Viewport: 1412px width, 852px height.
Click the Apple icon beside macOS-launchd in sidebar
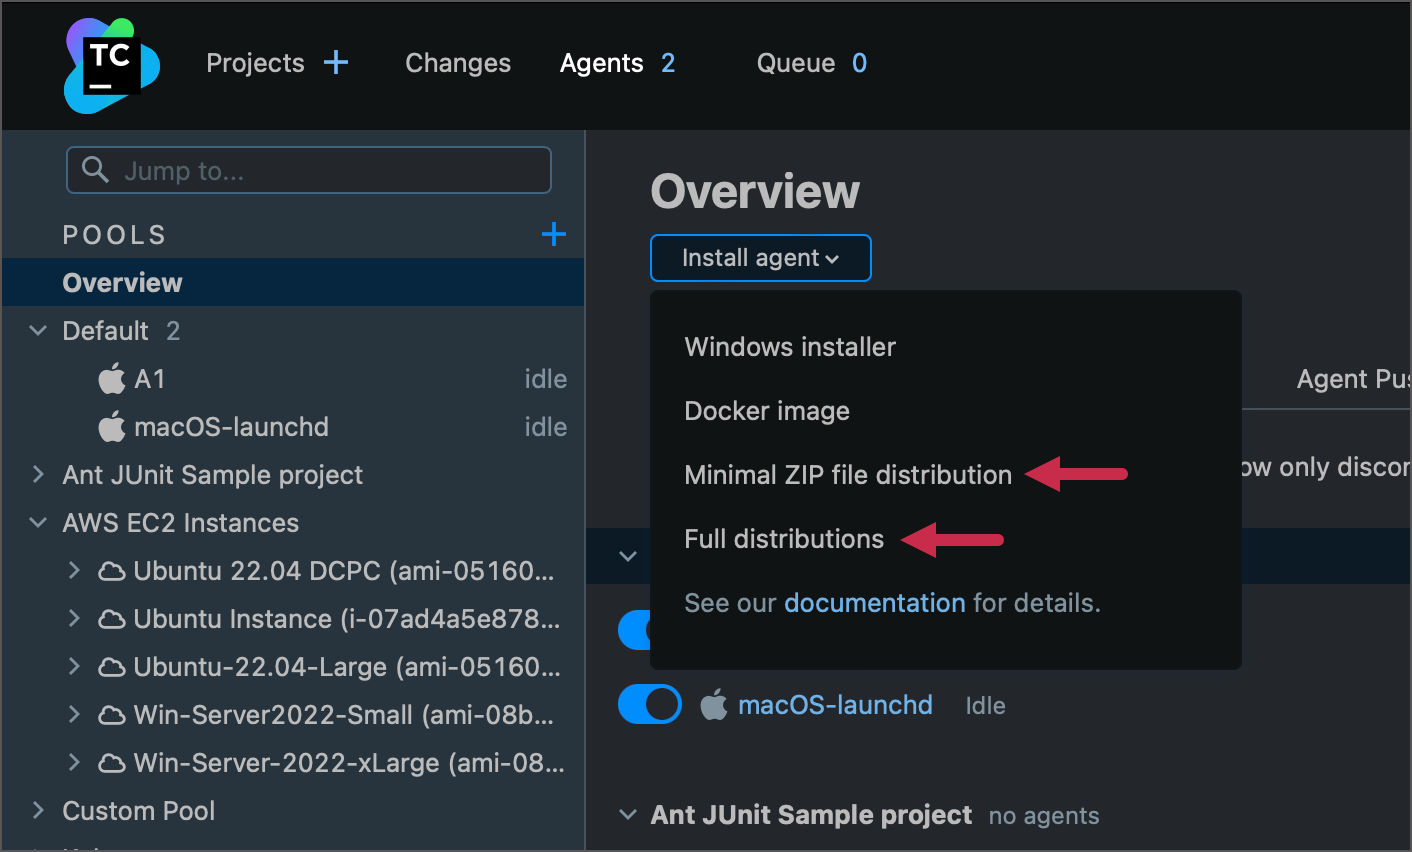pos(110,426)
